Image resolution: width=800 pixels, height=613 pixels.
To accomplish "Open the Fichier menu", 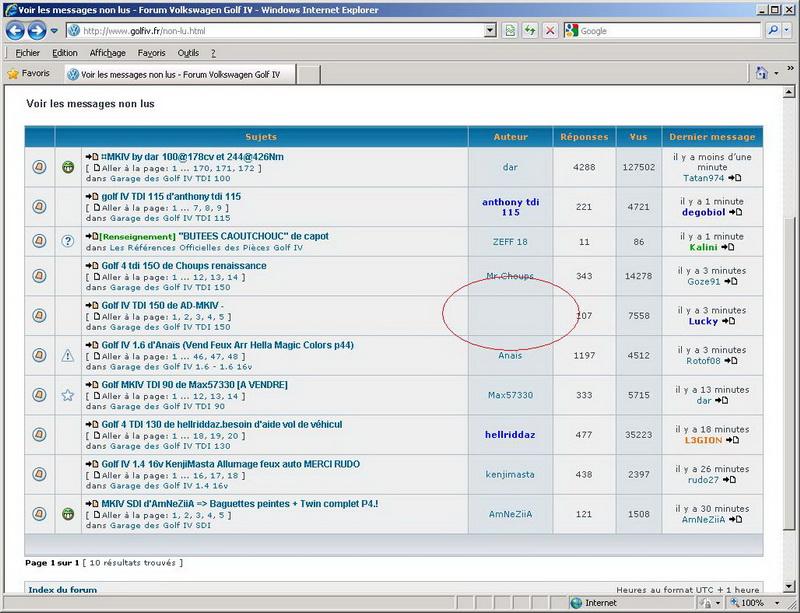I will point(28,53).
